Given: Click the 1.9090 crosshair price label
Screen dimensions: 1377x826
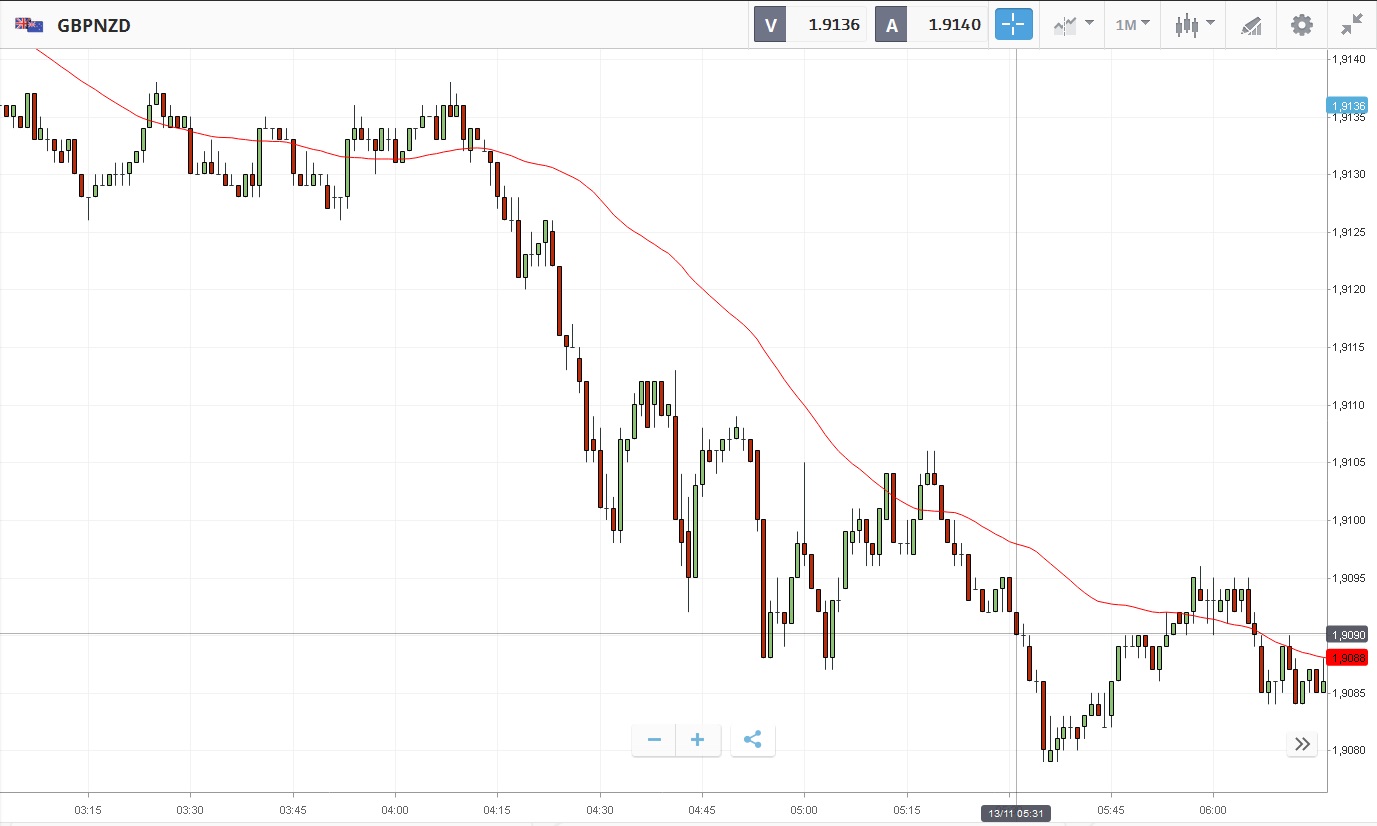Looking at the screenshot, I should click(1347, 634).
